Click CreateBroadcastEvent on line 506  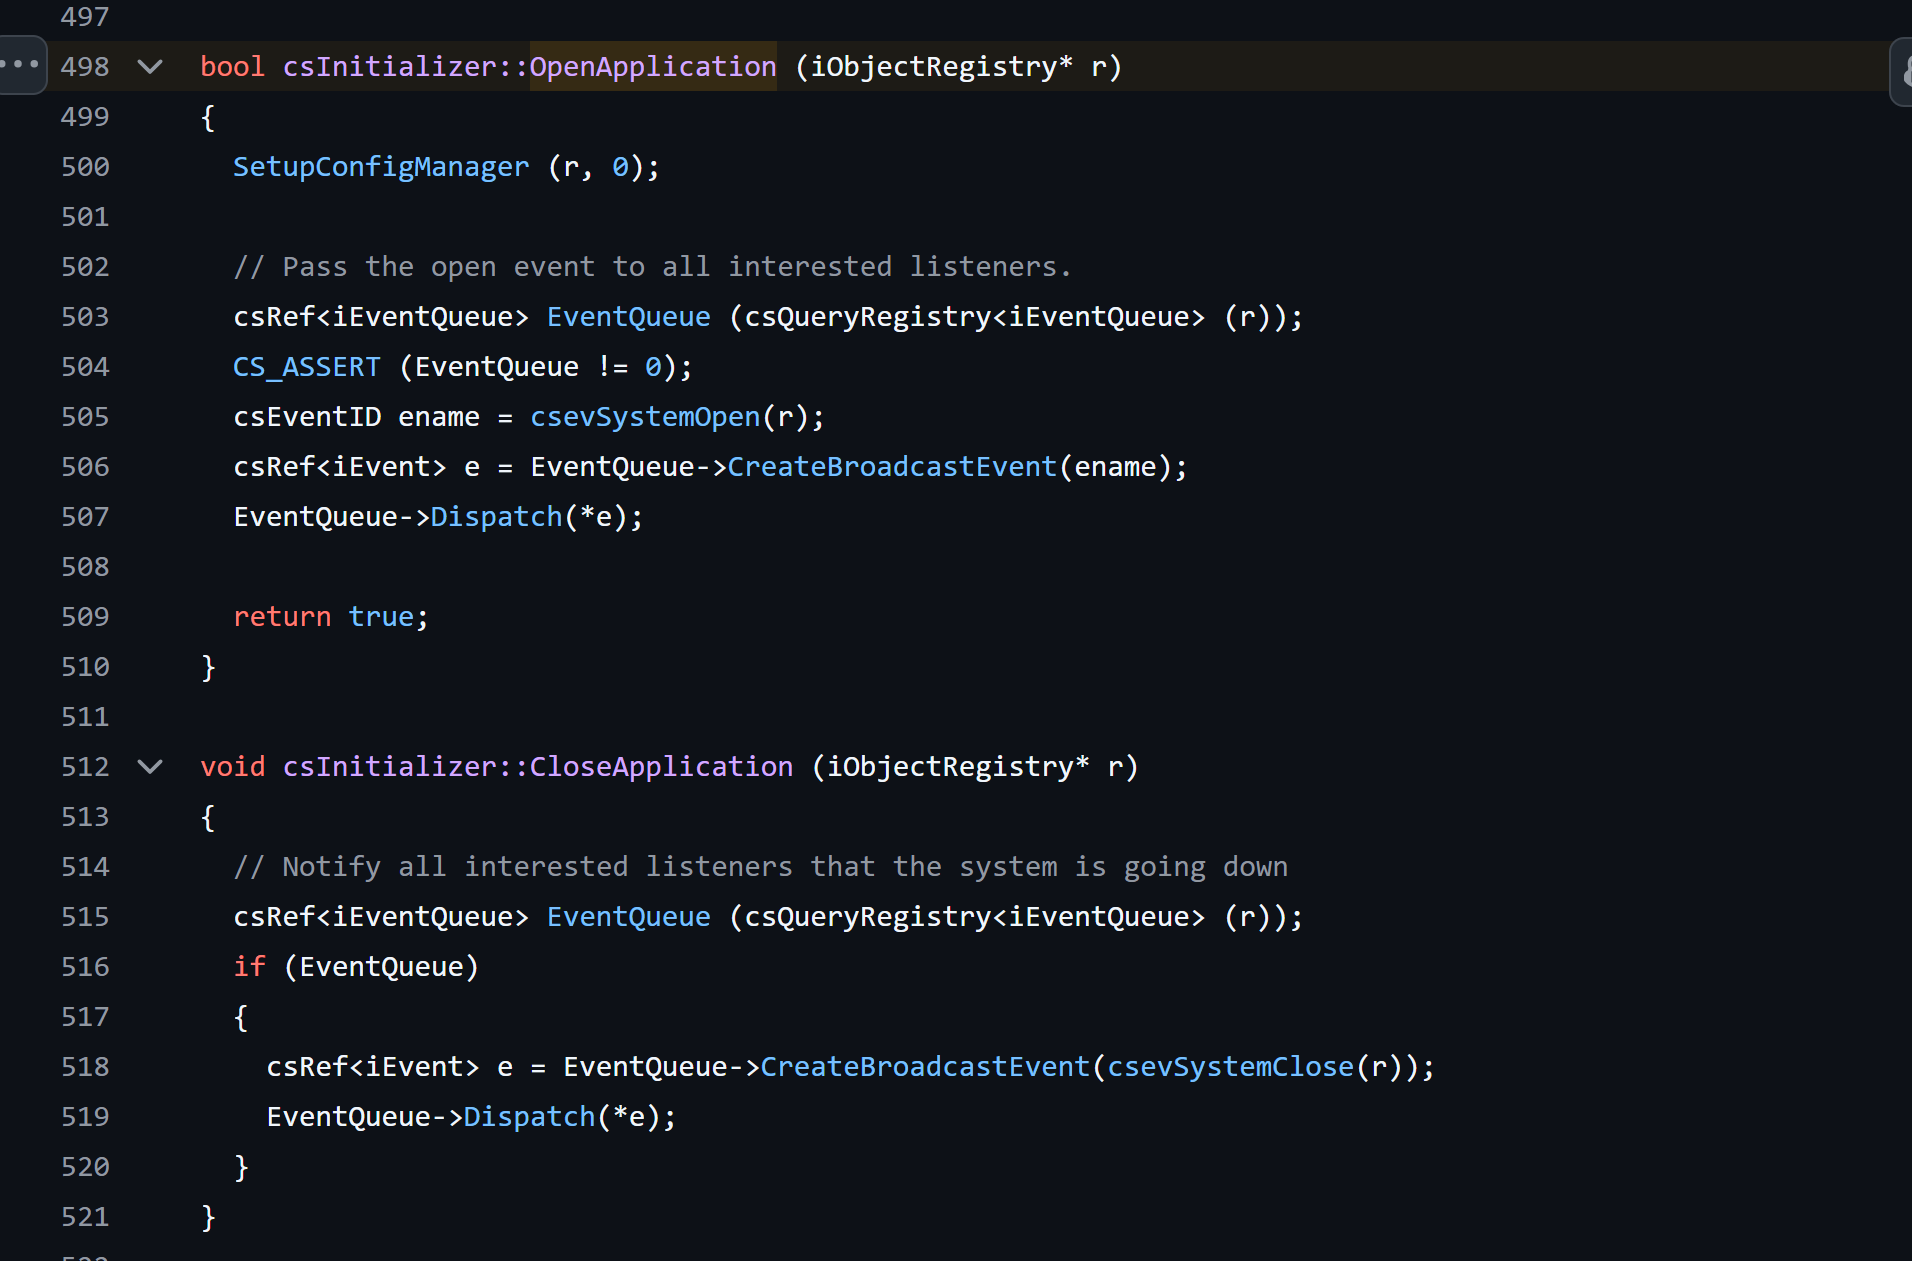[891, 467]
